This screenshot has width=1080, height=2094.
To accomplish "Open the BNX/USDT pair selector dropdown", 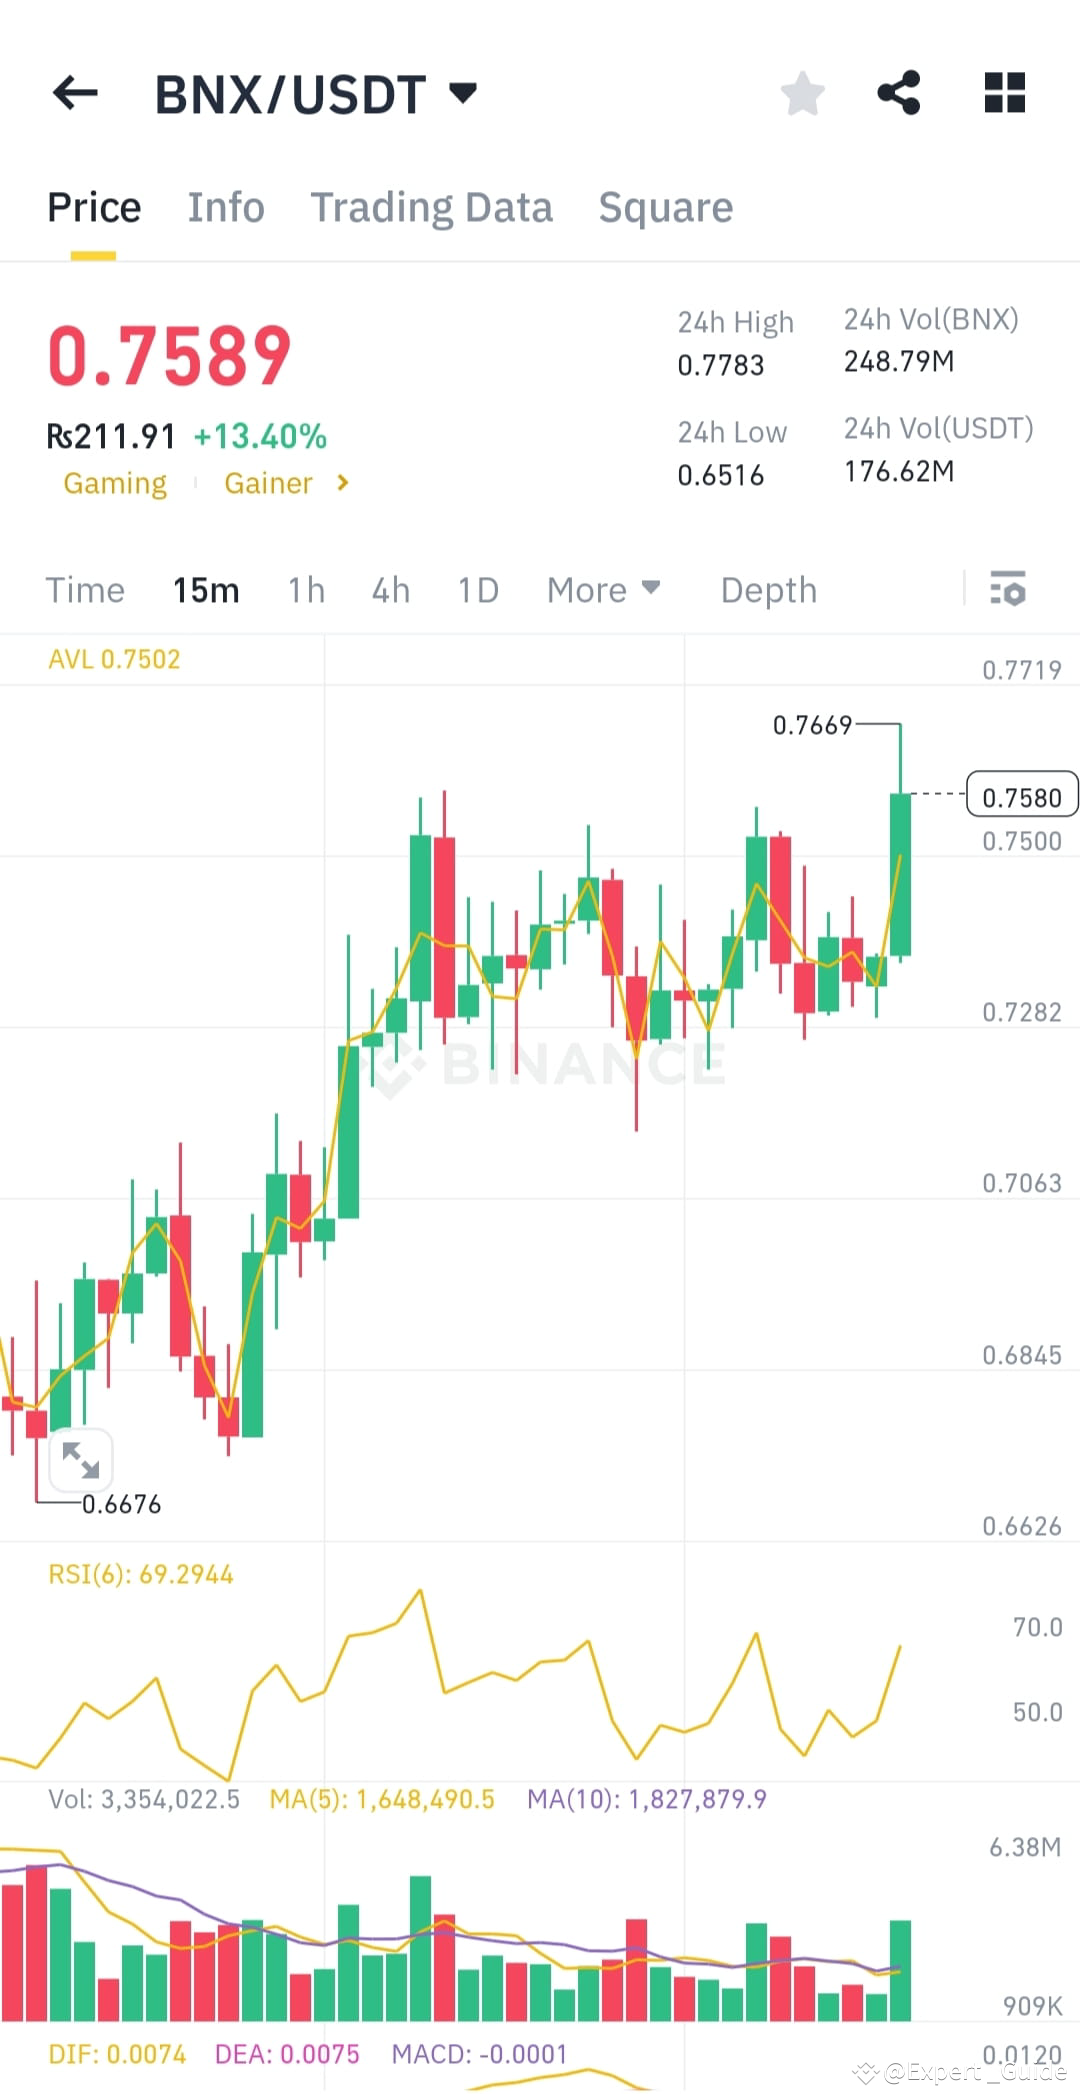I will click(463, 93).
